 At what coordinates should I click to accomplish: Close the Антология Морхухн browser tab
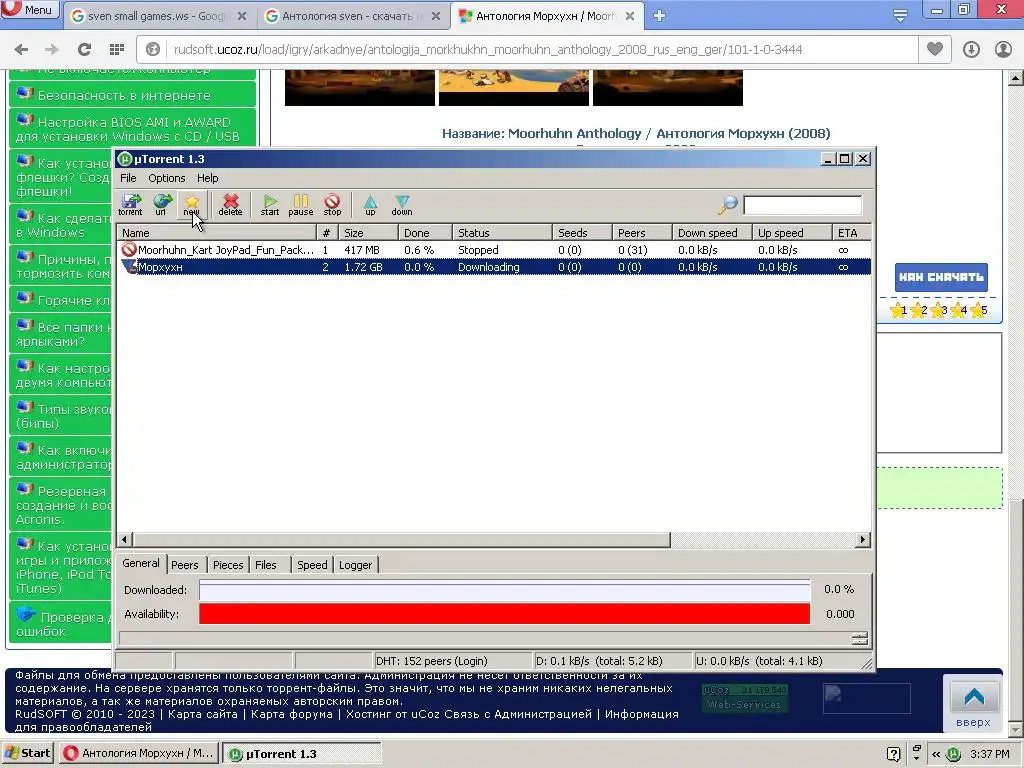tap(630, 16)
